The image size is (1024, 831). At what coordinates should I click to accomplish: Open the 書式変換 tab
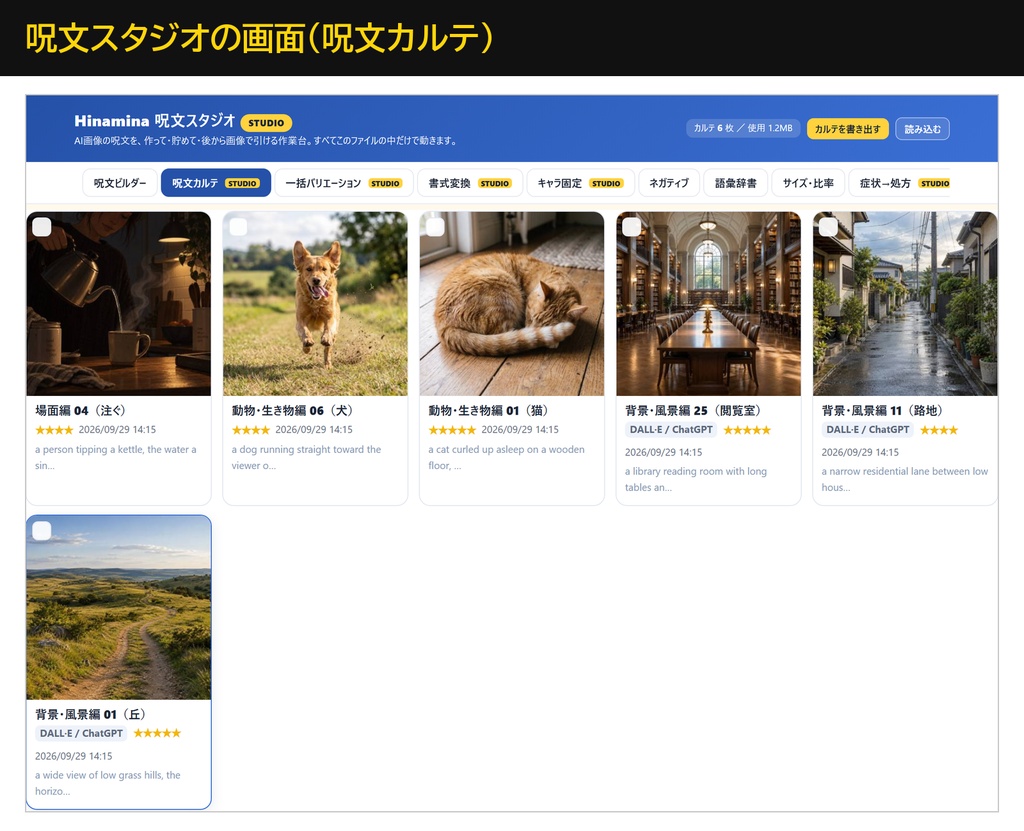[x=470, y=183]
